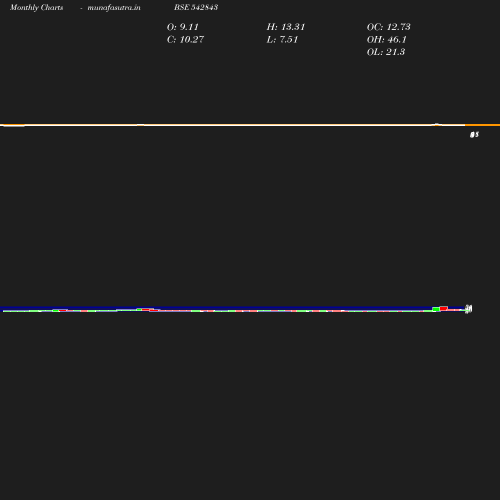The height and width of the screenshot is (500, 500).
Task: Click the large red candlestick near chart end
Action: click(x=444, y=308)
